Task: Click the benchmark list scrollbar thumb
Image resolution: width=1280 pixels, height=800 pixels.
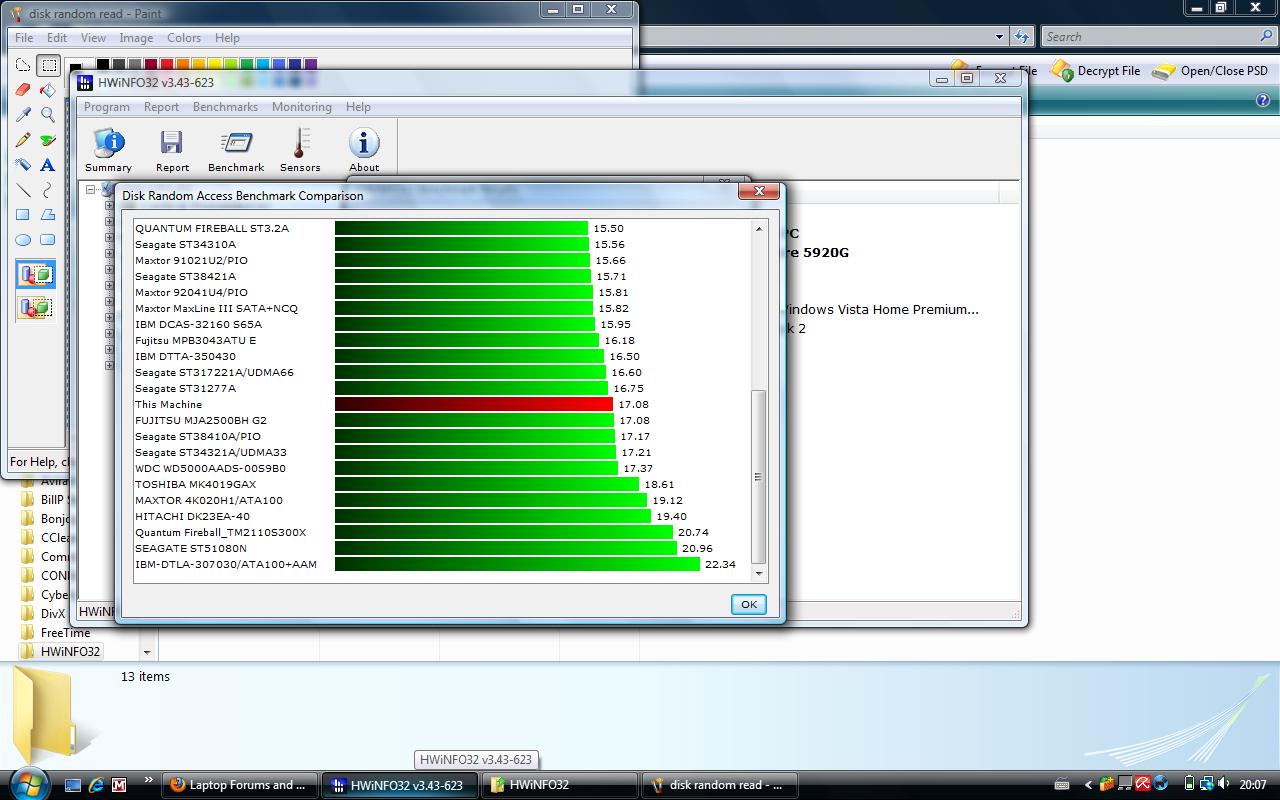Action: click(x=759, y=477)
